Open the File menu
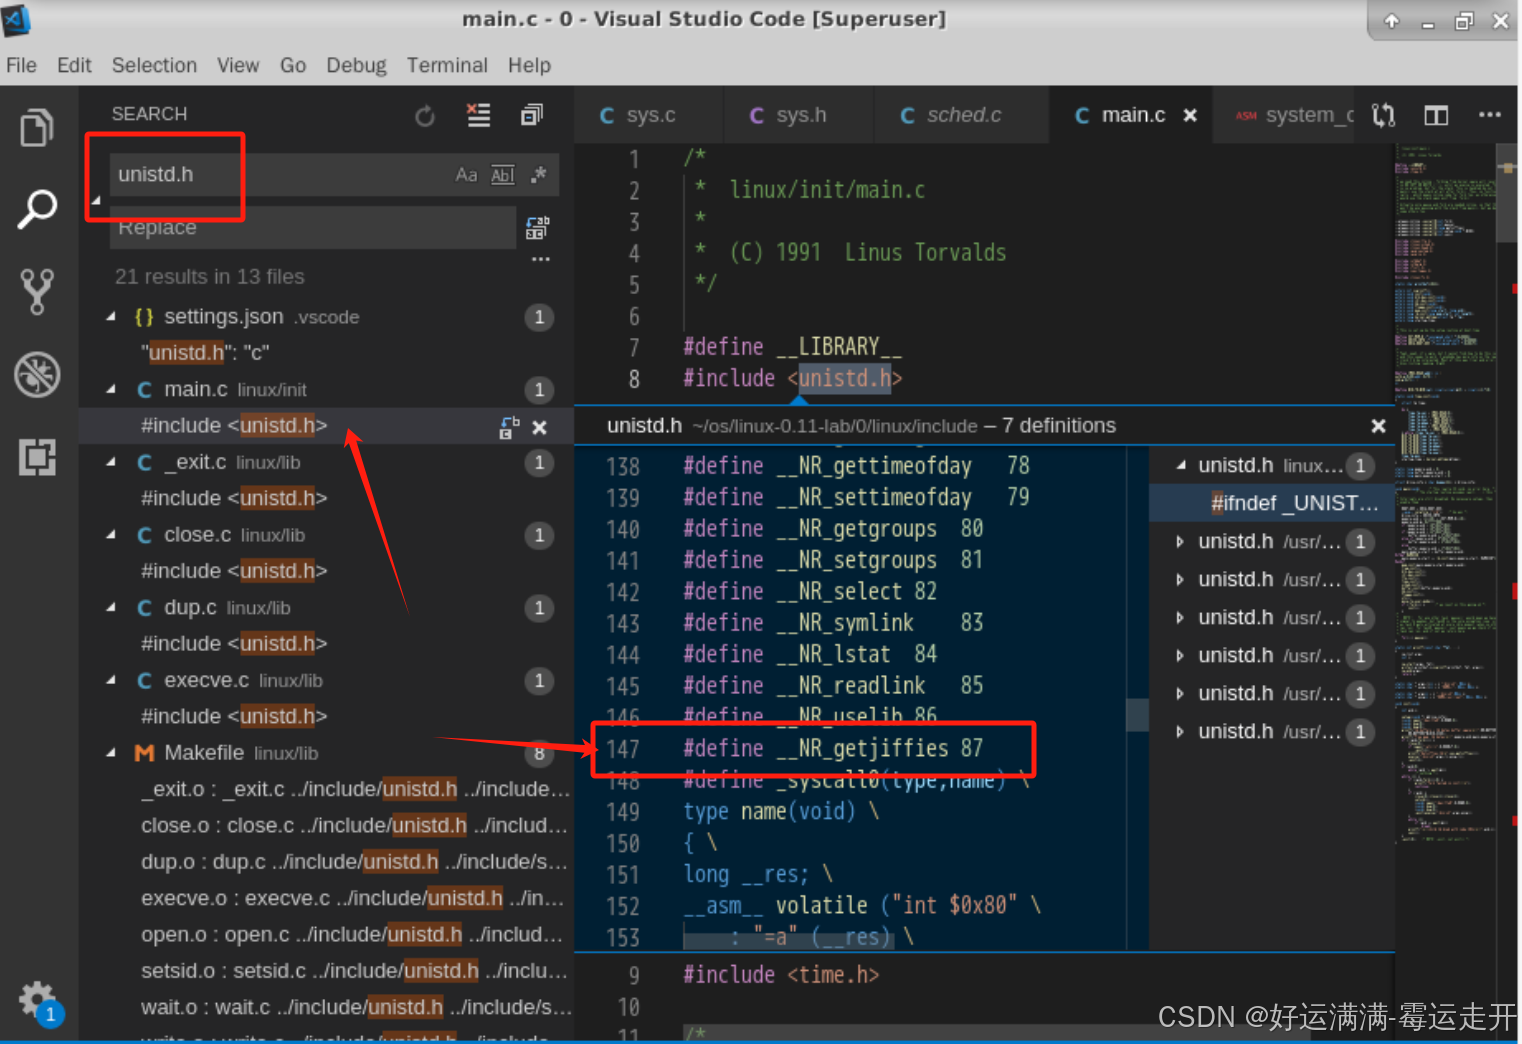The width and height of the screenshot is (1522, 1044). 21,65
